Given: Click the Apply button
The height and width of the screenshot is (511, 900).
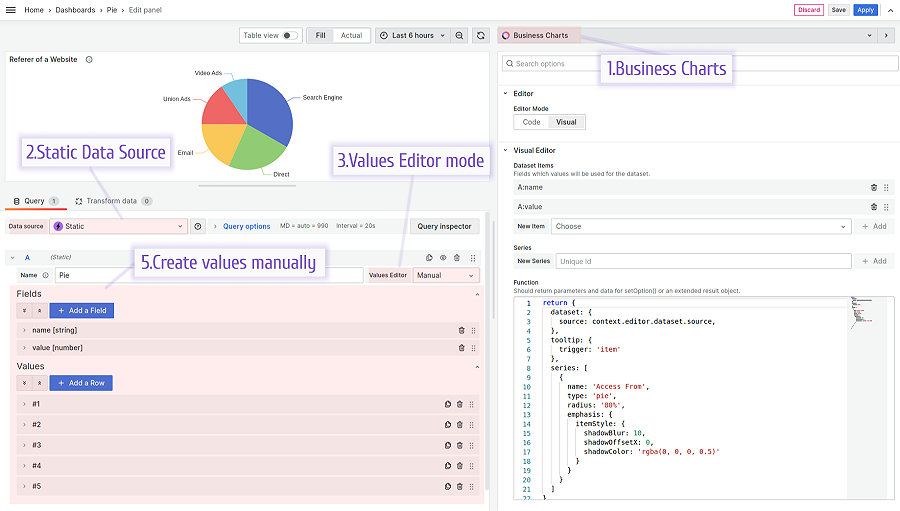Looking at the screenshot, I should 865,10.
